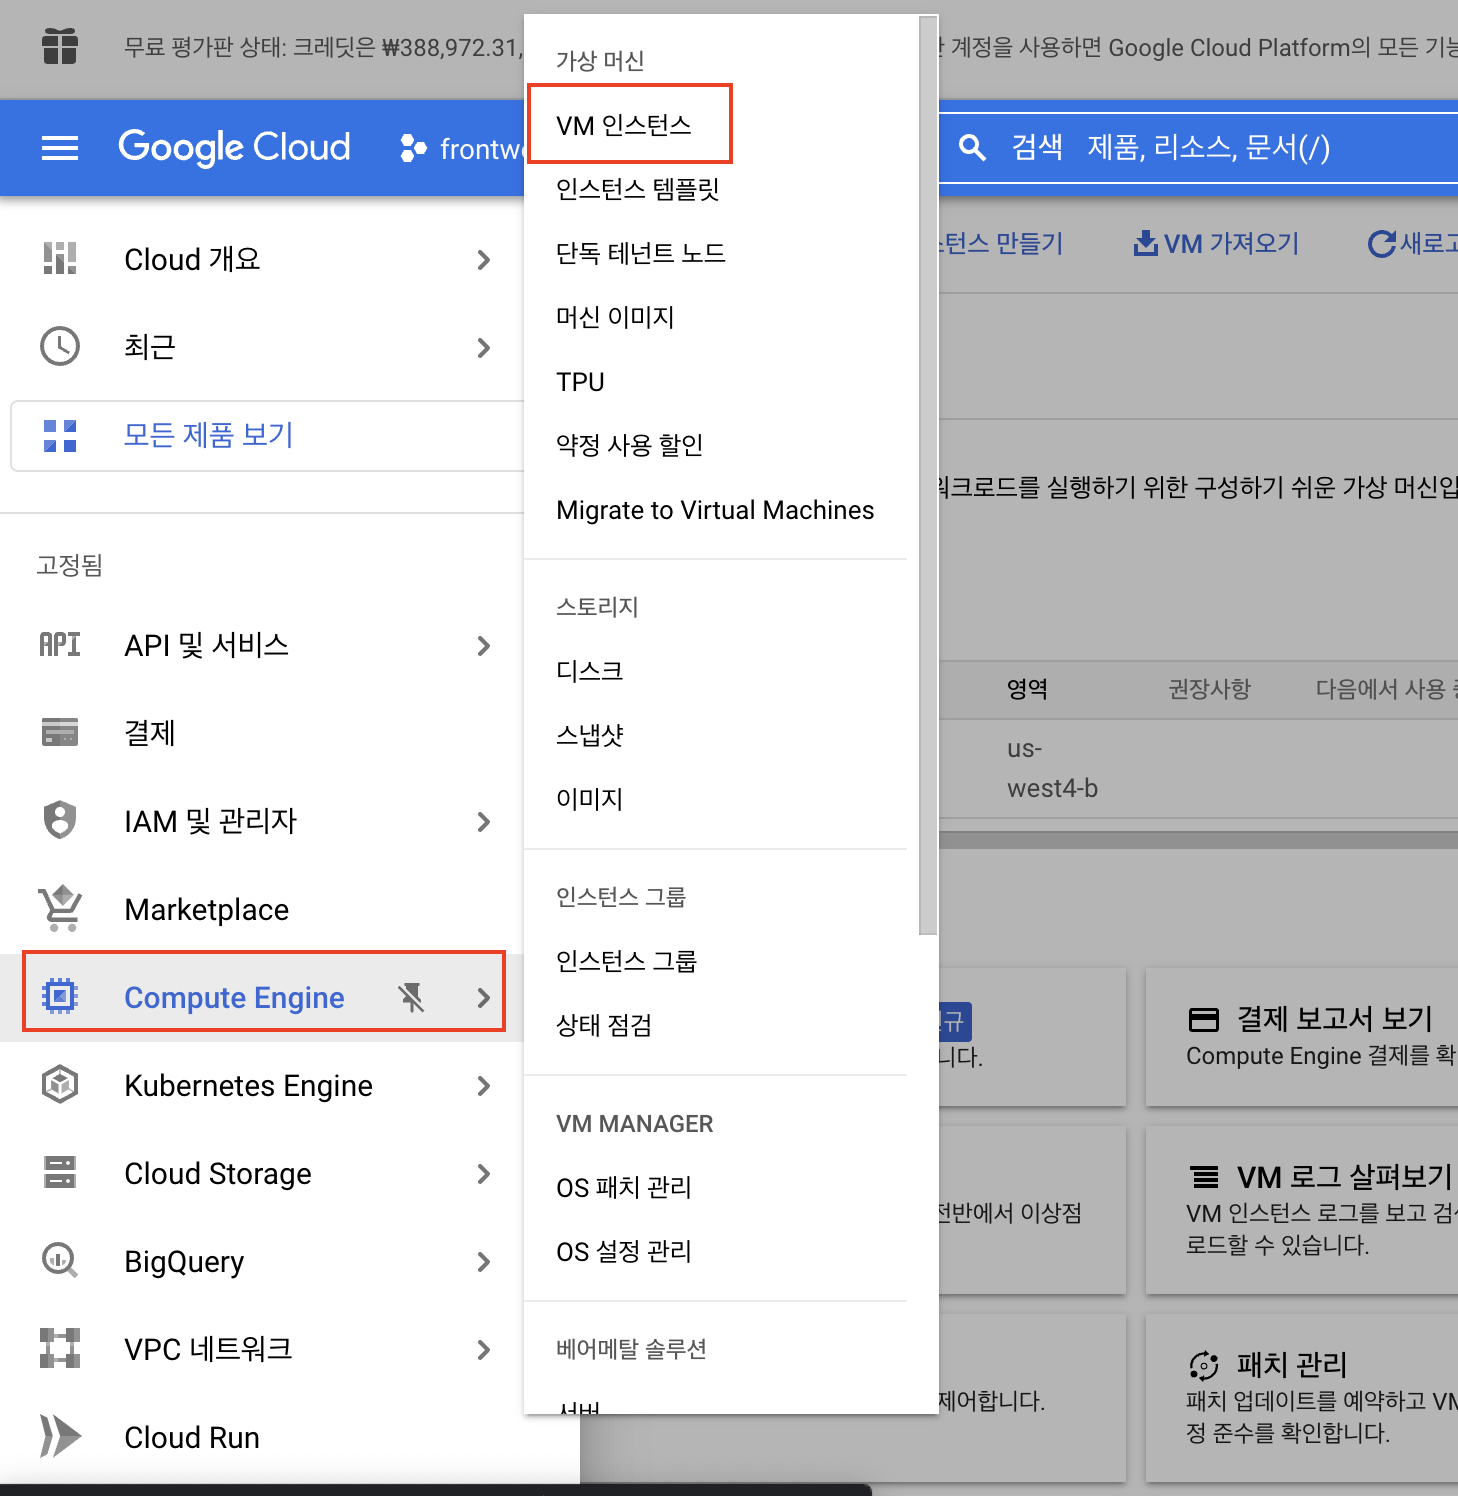Viewport: 1458px width, 1496px height.
Task: Click the VM logs list icon
Action: 1204,1177
